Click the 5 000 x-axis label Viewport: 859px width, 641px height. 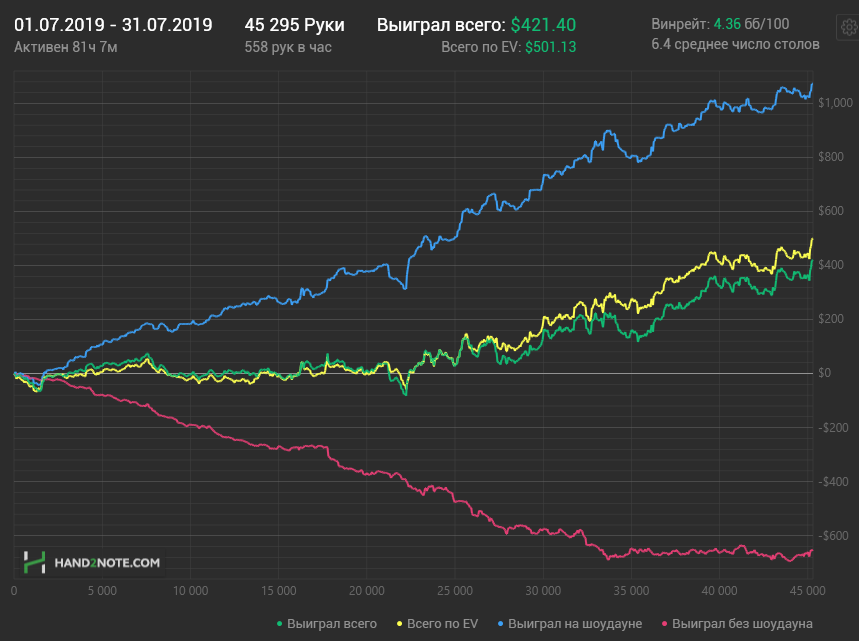(x=102, y=591)
